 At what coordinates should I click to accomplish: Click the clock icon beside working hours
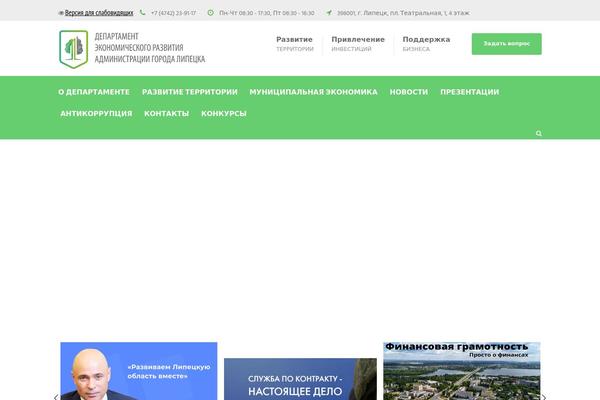click(210, 13)
